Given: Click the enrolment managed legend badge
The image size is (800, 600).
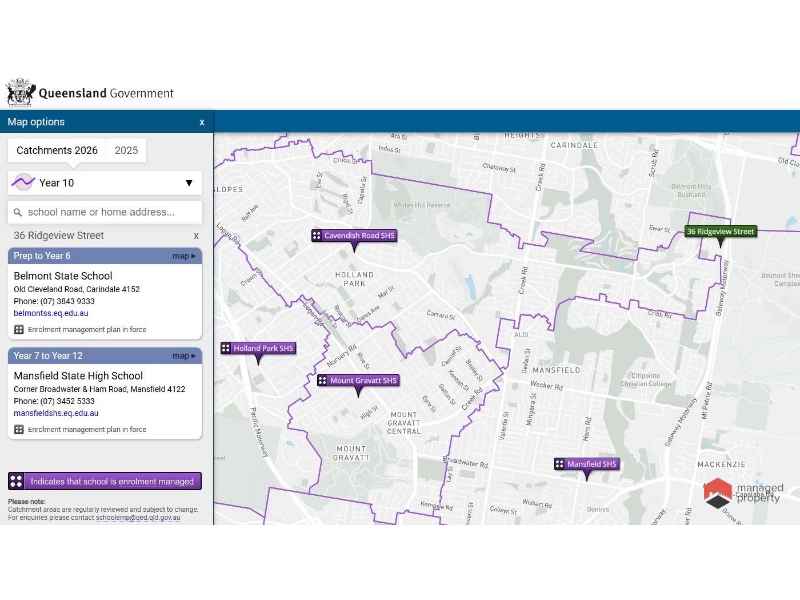Looking at the screenshot, I should (x=105, y=481).
